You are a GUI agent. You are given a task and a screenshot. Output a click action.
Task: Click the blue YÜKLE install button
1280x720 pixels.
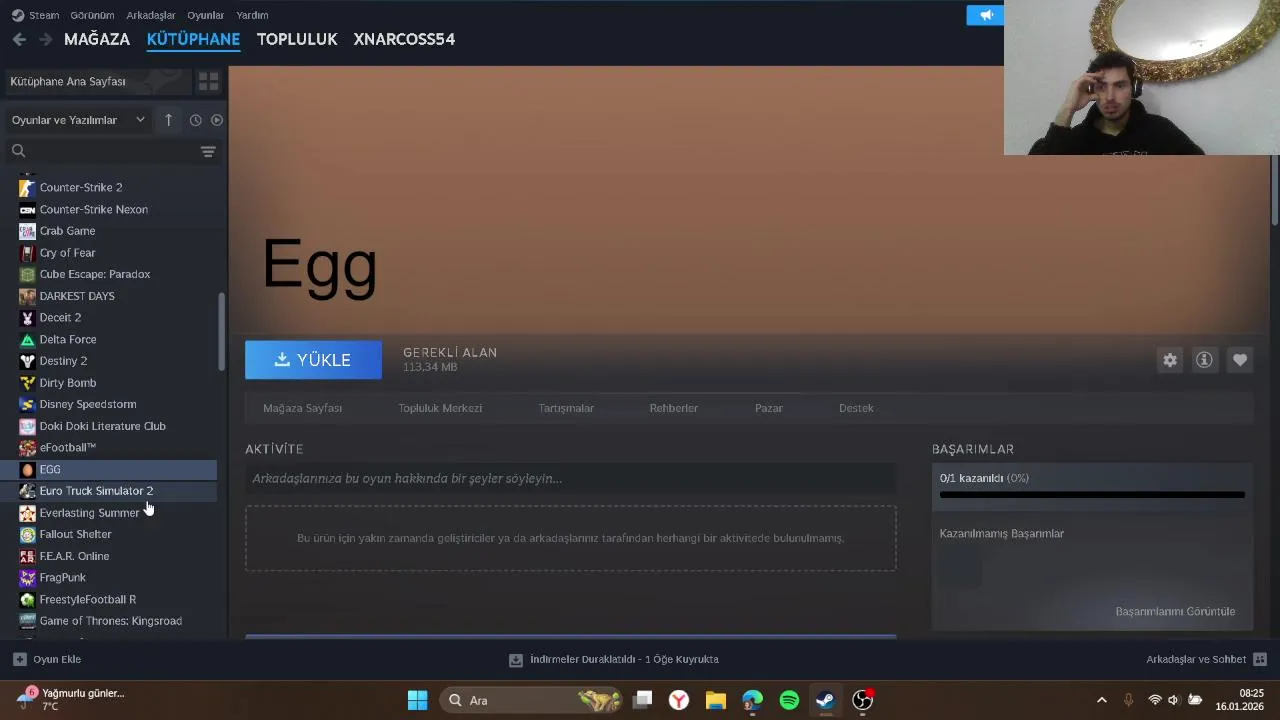[x=313, y=360]
